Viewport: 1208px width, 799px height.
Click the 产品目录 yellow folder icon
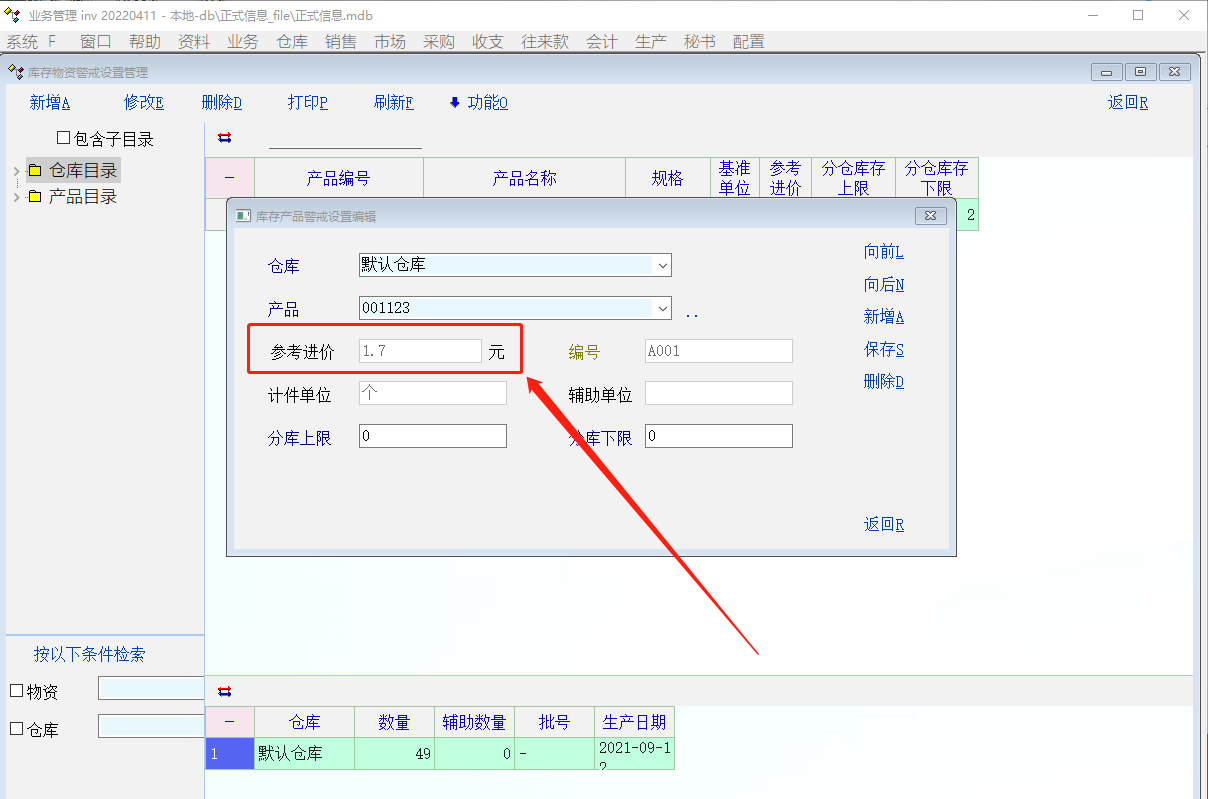(35, 197)
